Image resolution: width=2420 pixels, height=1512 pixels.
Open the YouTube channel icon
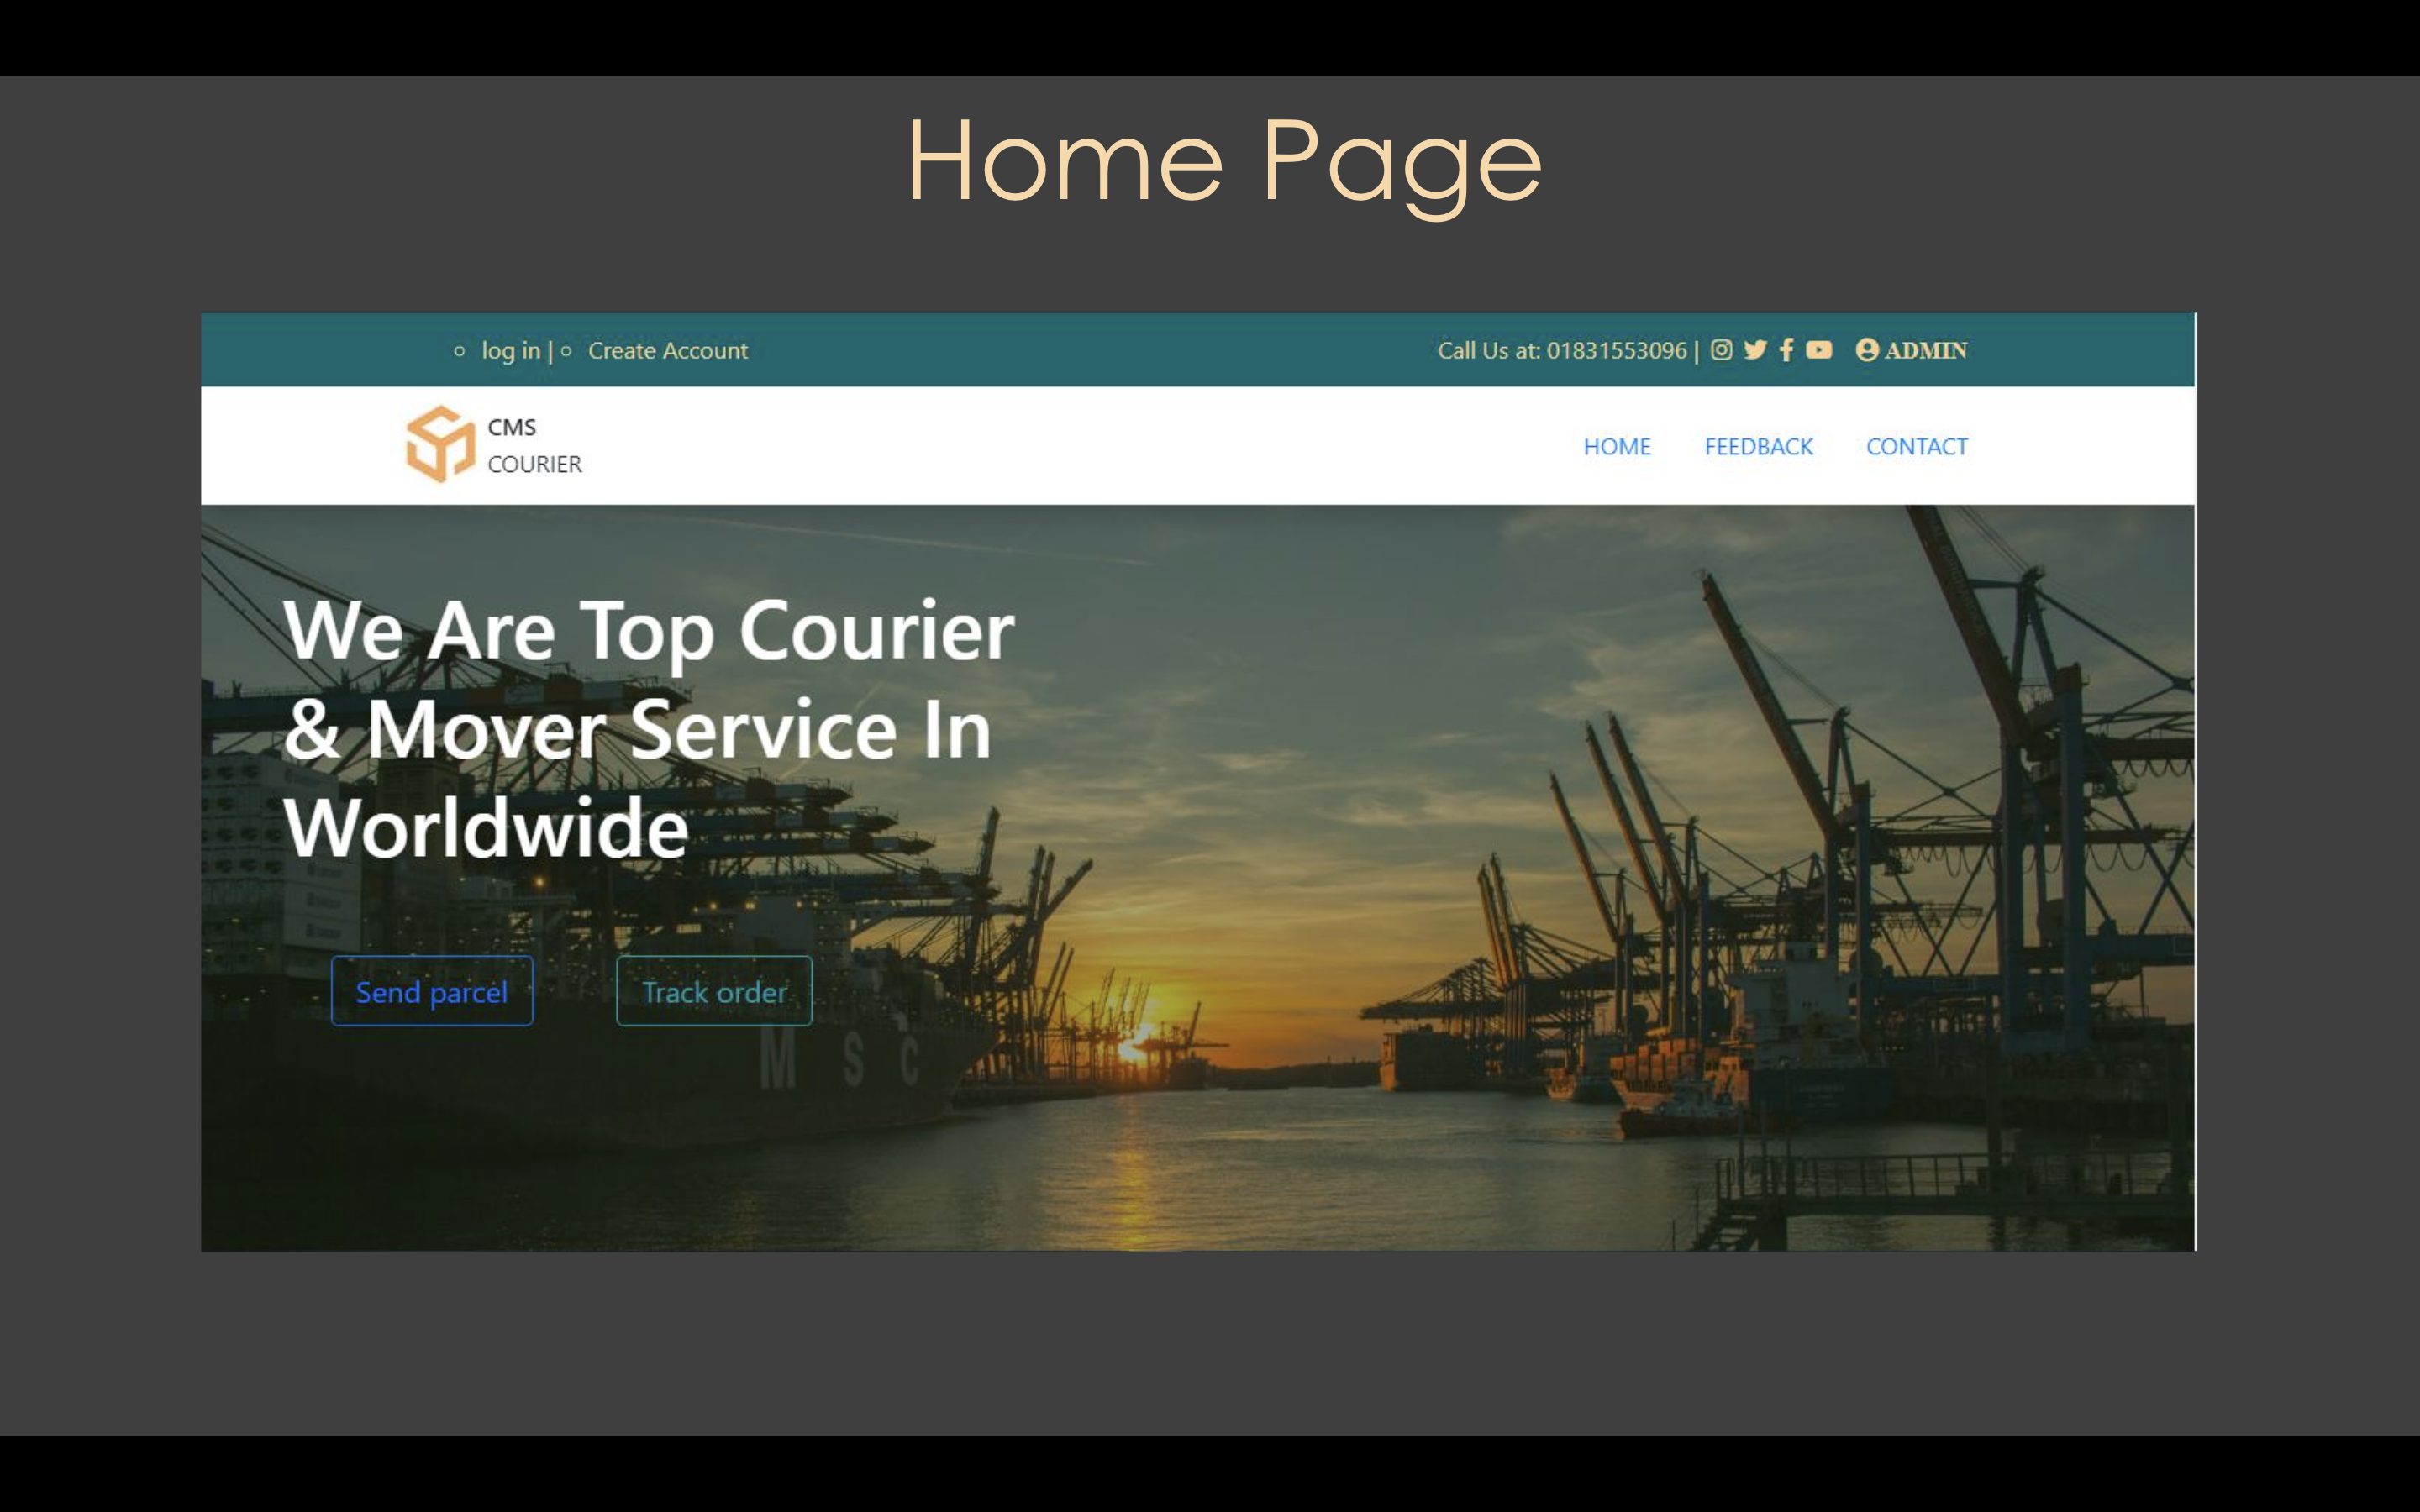click(1820, 350)
